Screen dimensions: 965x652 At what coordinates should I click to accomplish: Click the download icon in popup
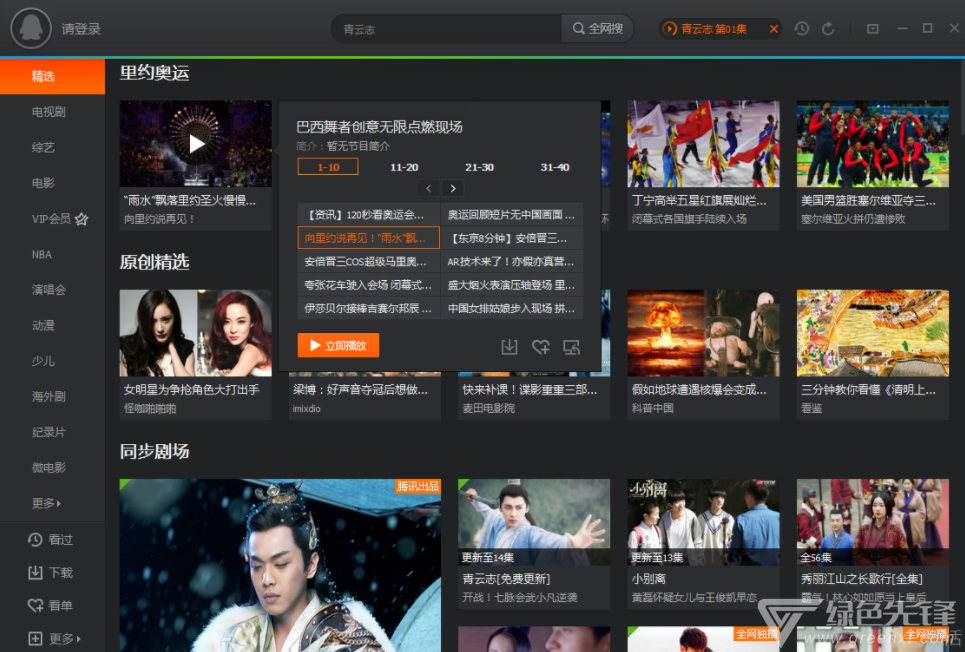pos(509,347)
